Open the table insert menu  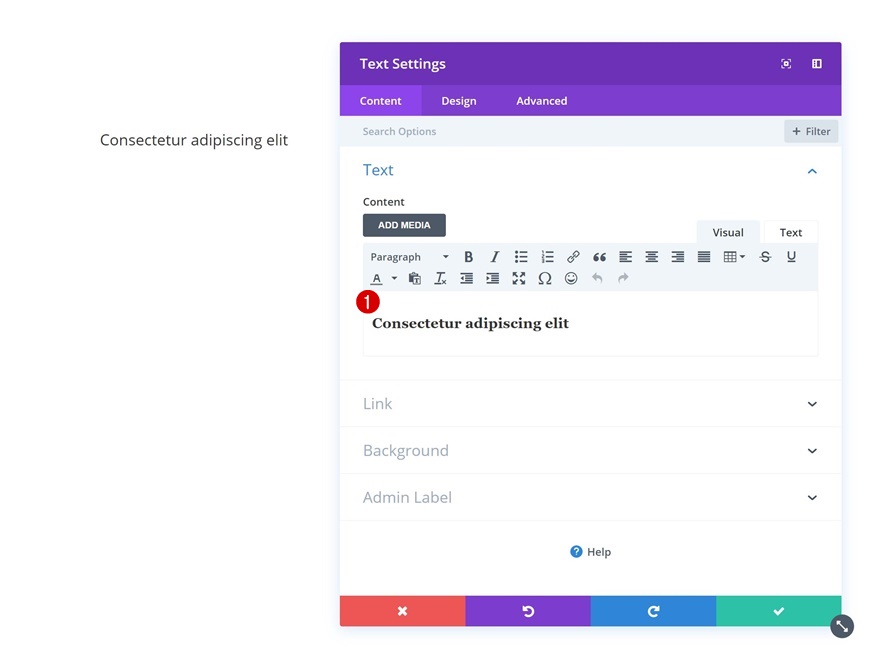(x=734, y=257)
